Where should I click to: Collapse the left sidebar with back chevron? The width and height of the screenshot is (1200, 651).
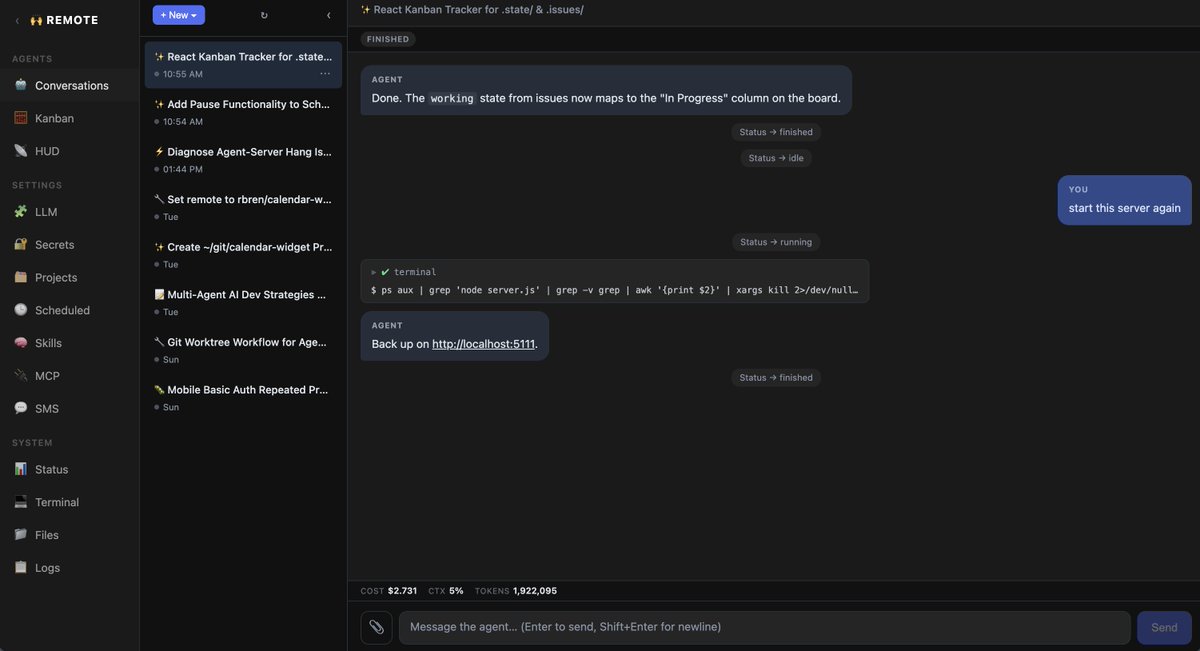(x=17, y=20)
